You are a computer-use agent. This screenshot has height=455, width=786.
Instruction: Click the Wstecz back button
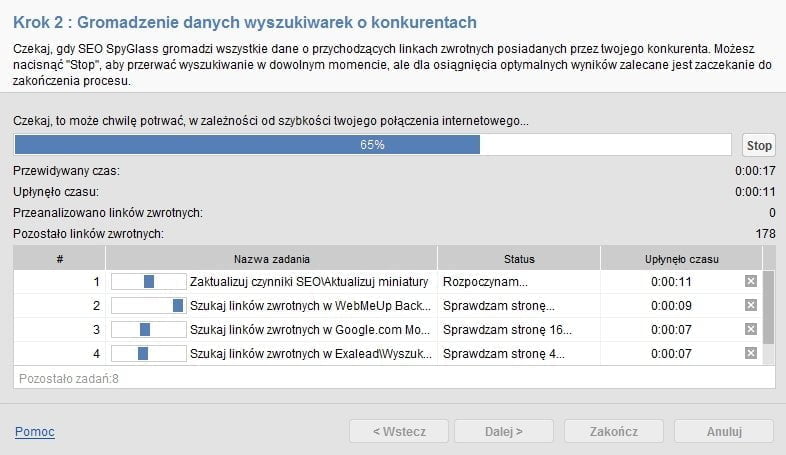399,431
